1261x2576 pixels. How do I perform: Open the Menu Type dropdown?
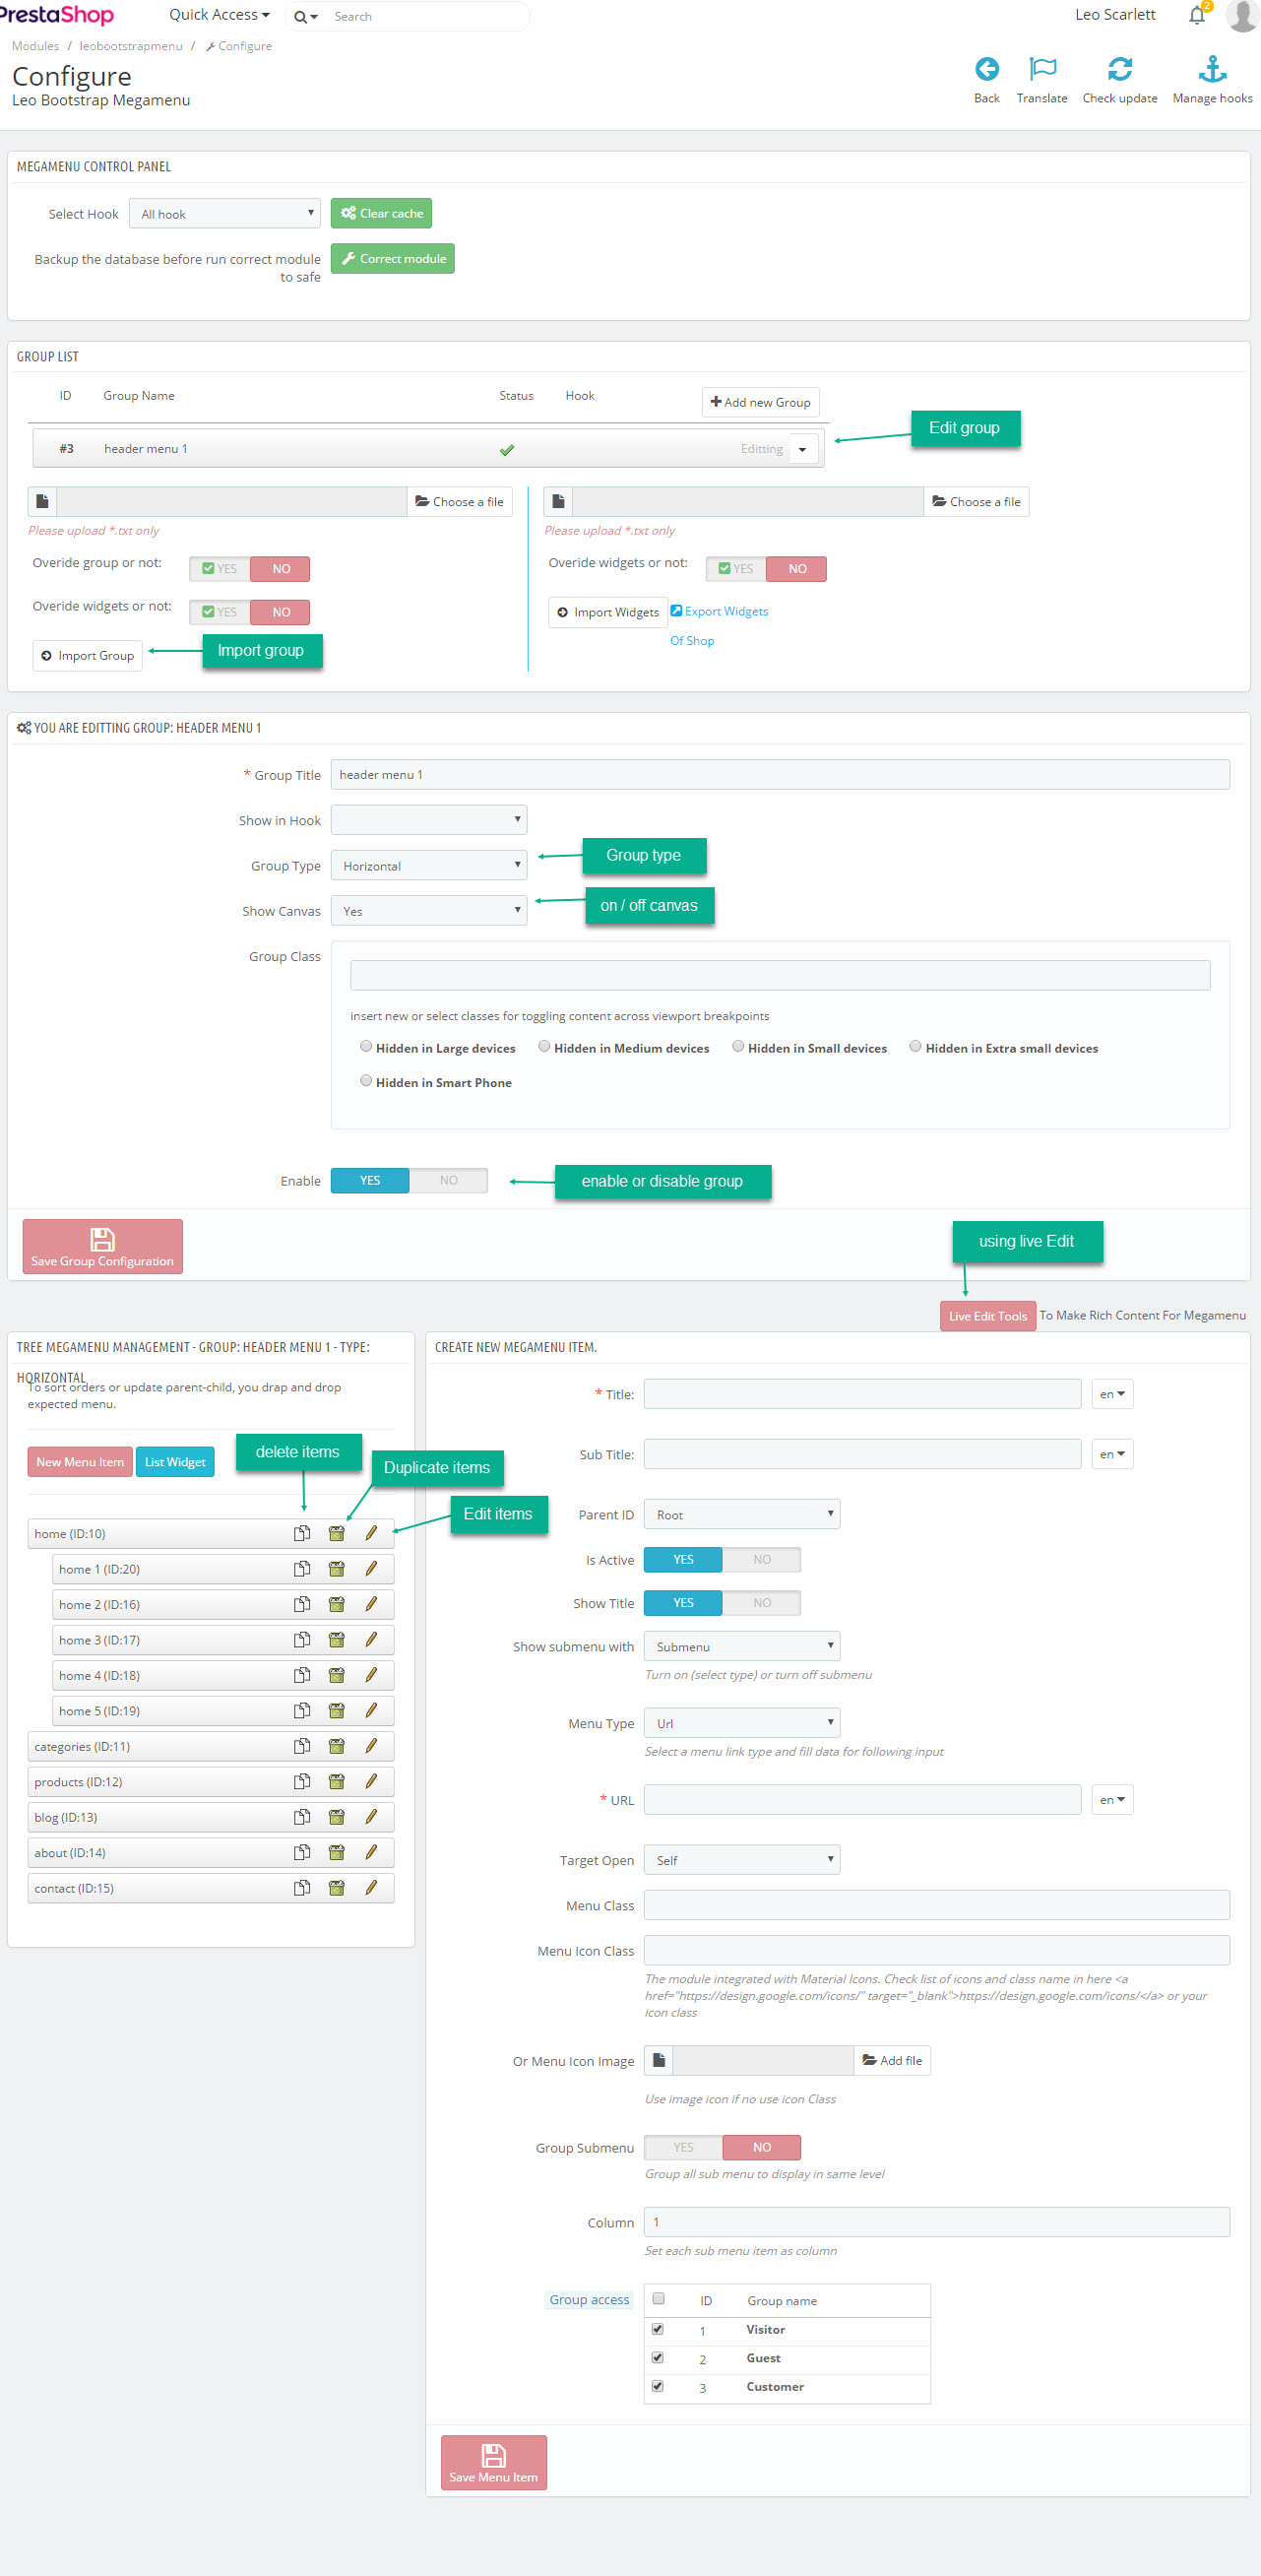(741, 1723)
